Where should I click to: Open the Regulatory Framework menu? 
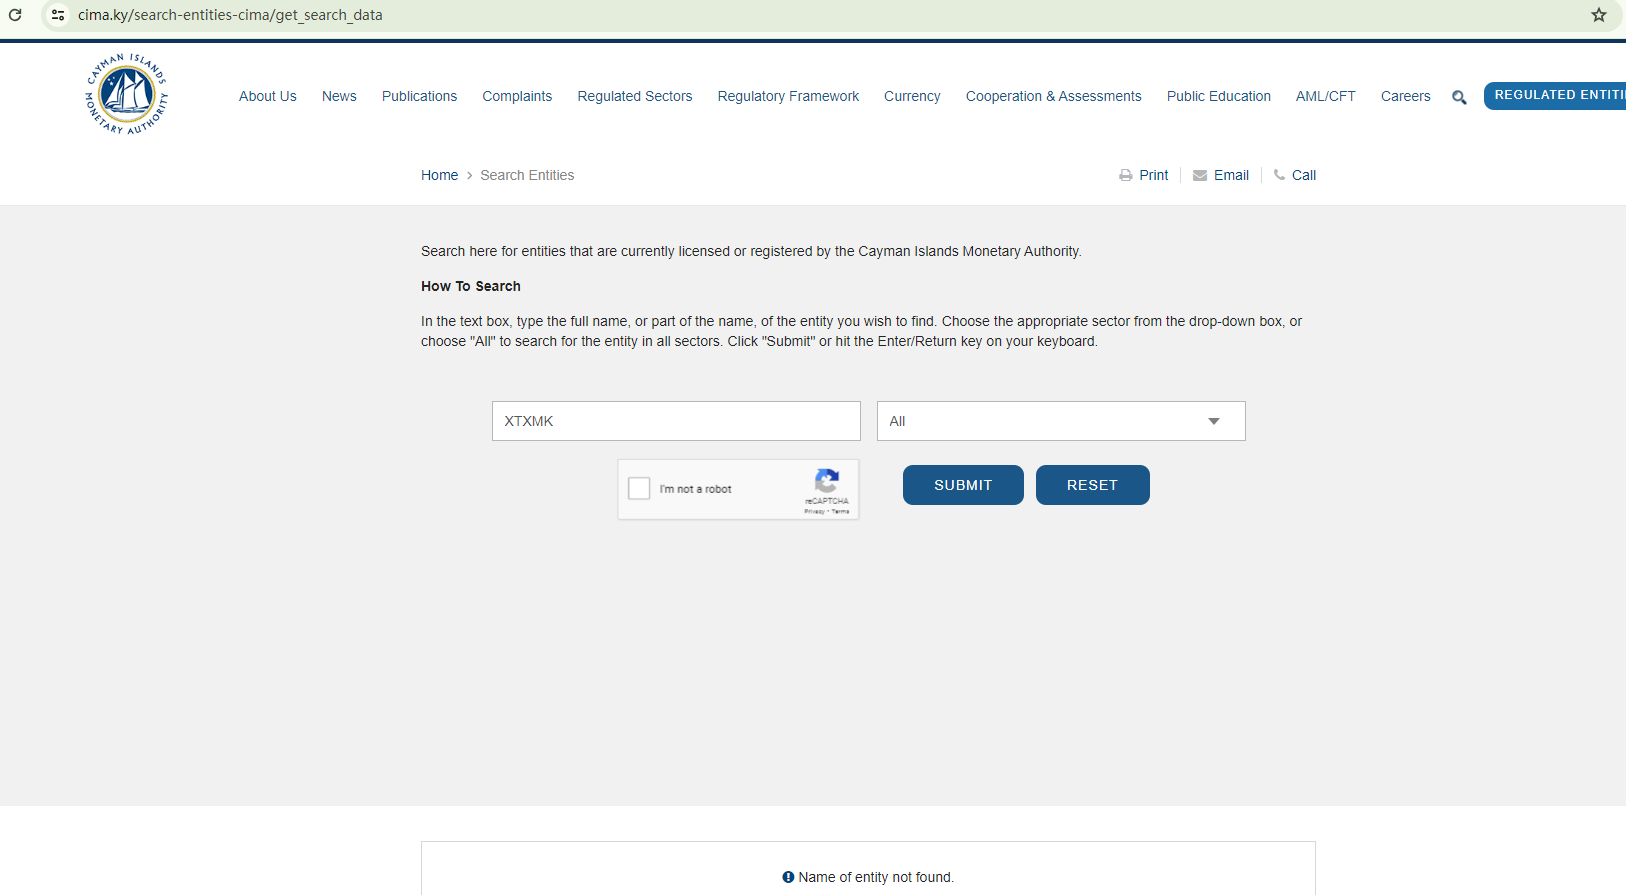click(x=788, y=96)
